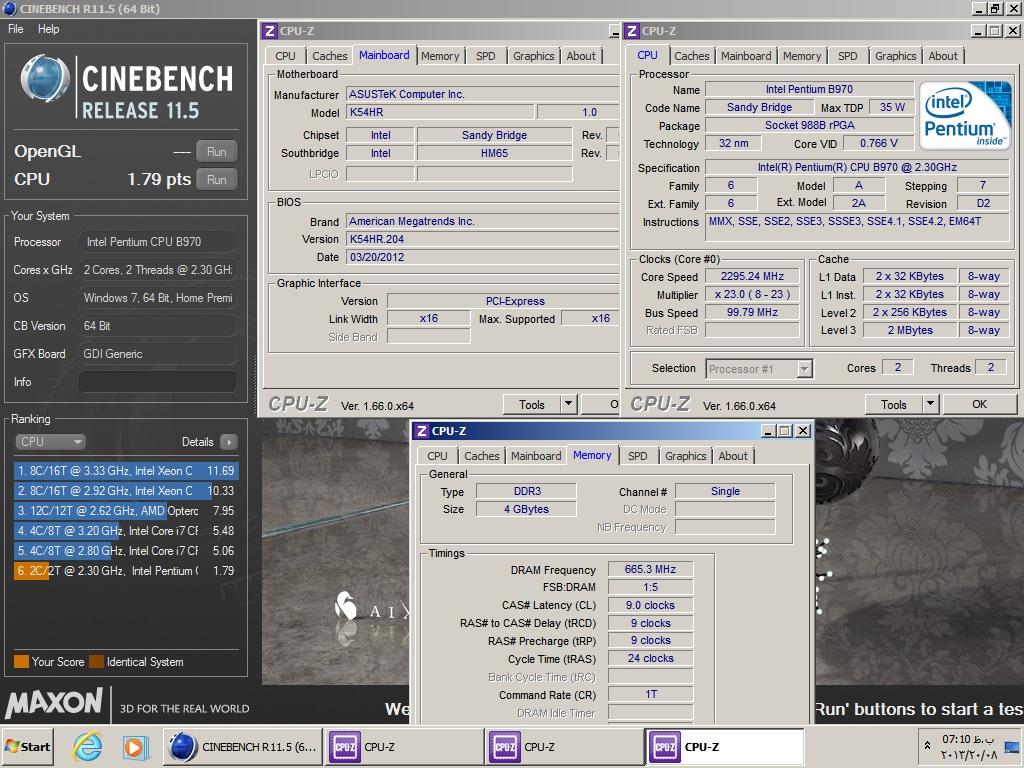Run the CPU benchmark

[x=217, y=180]
